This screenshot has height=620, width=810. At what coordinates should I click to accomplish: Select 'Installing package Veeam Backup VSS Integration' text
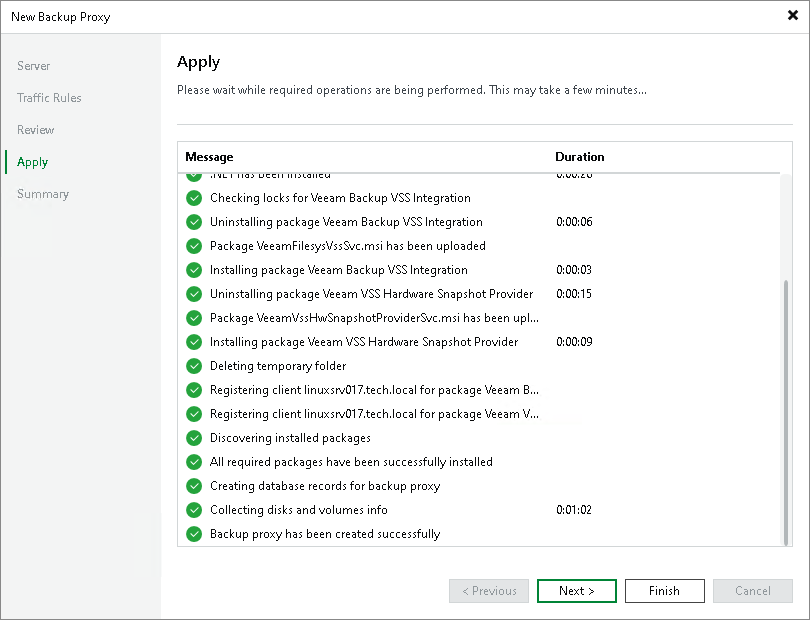(x=339, y=270)
